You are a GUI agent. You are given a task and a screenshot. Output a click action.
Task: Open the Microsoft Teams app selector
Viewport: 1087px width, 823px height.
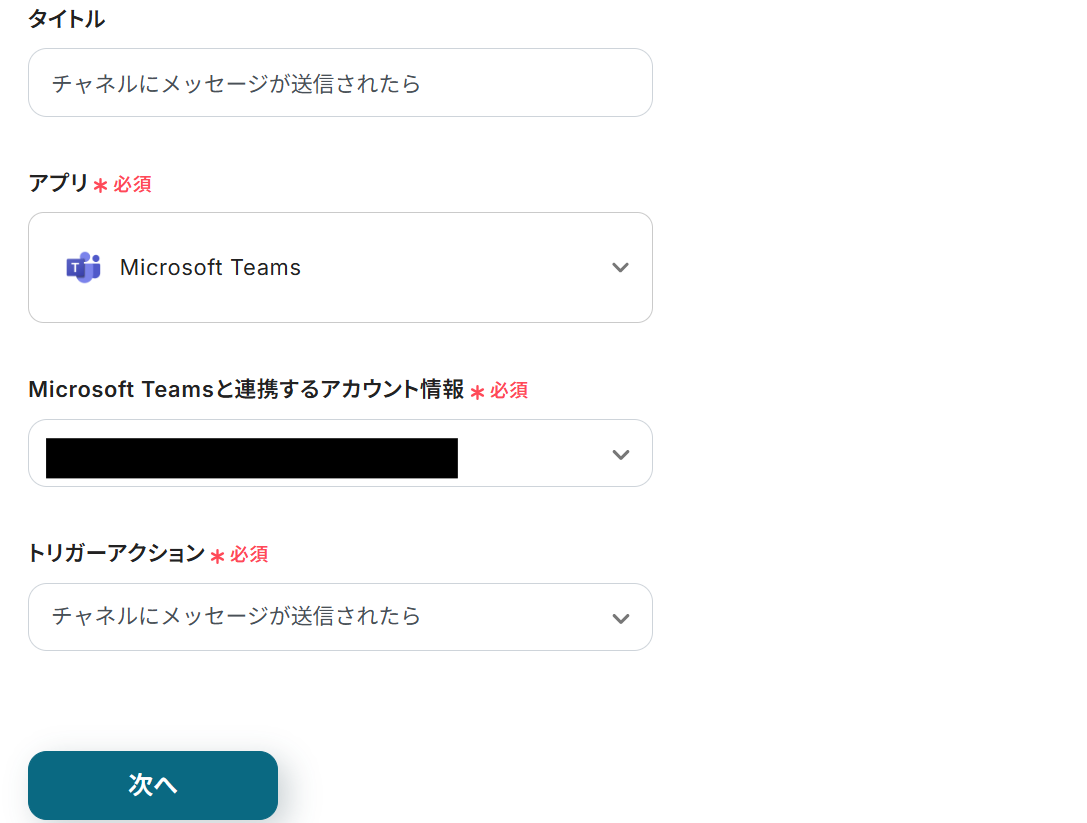tap(340, 268)
